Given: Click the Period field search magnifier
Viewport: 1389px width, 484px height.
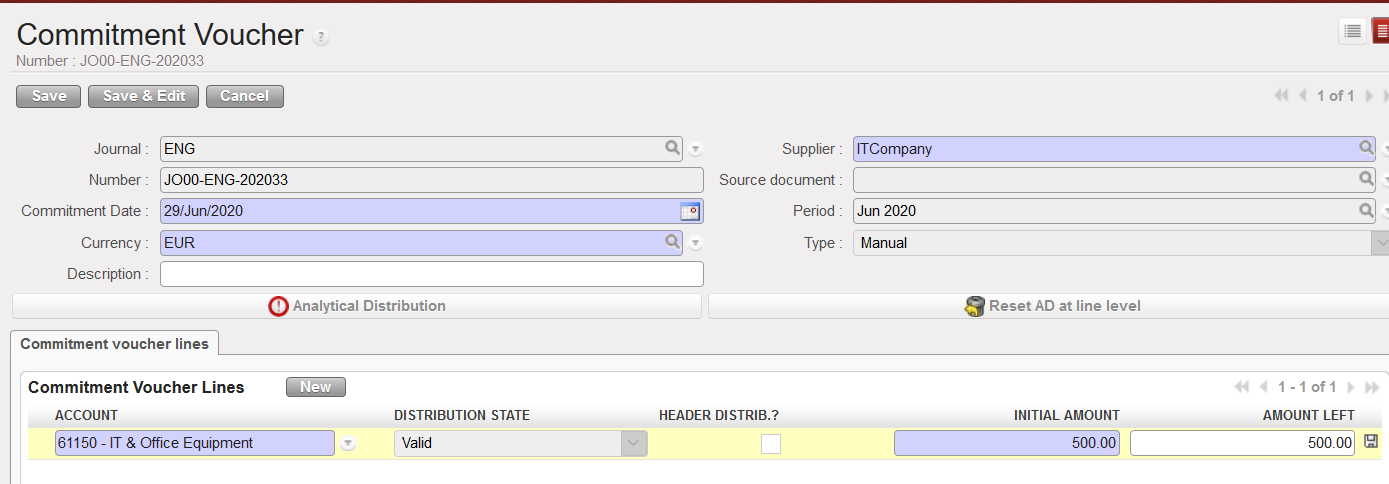Looking at the screenshot, I should (1366, 211).
